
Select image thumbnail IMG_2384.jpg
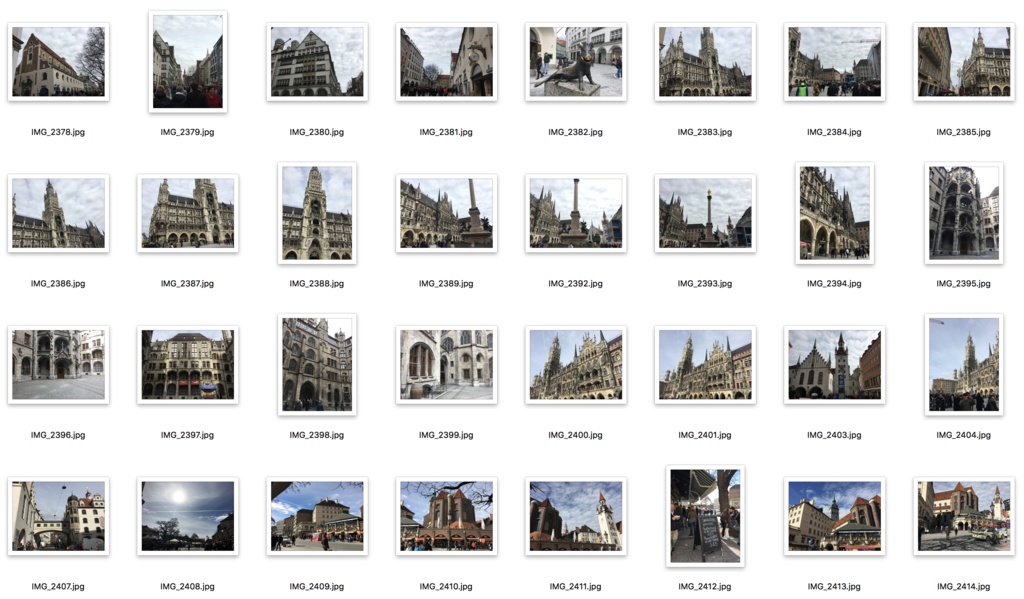[x=834, y=62]
